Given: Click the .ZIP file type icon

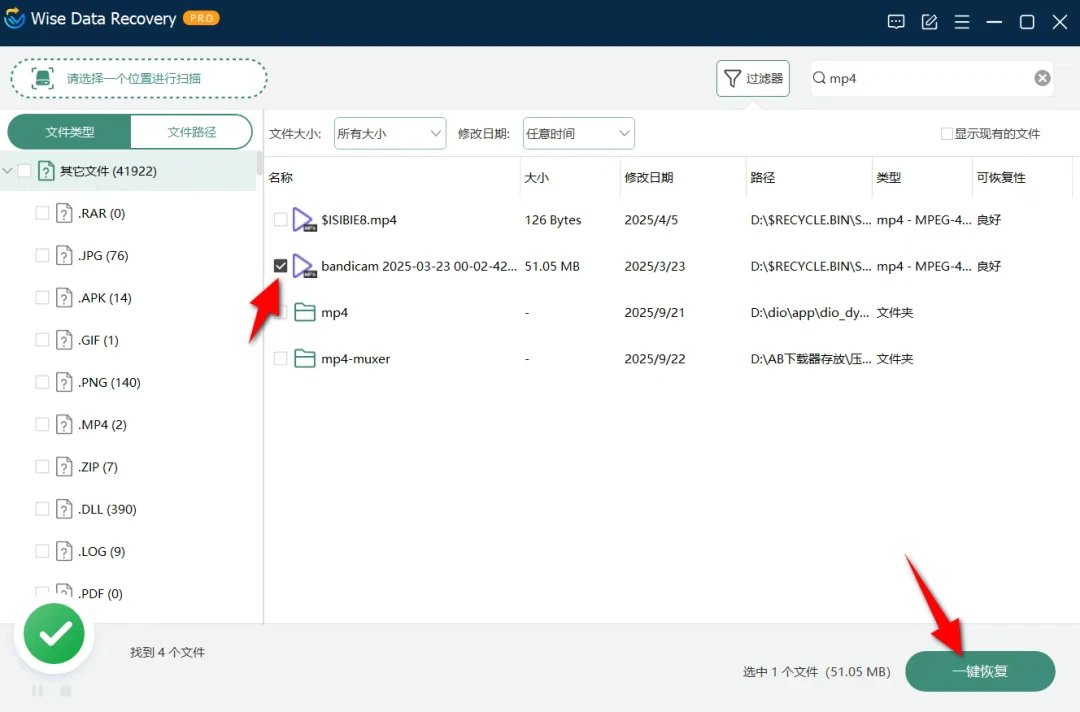Looking at the screenshot, I should click(x=65, y=467).
